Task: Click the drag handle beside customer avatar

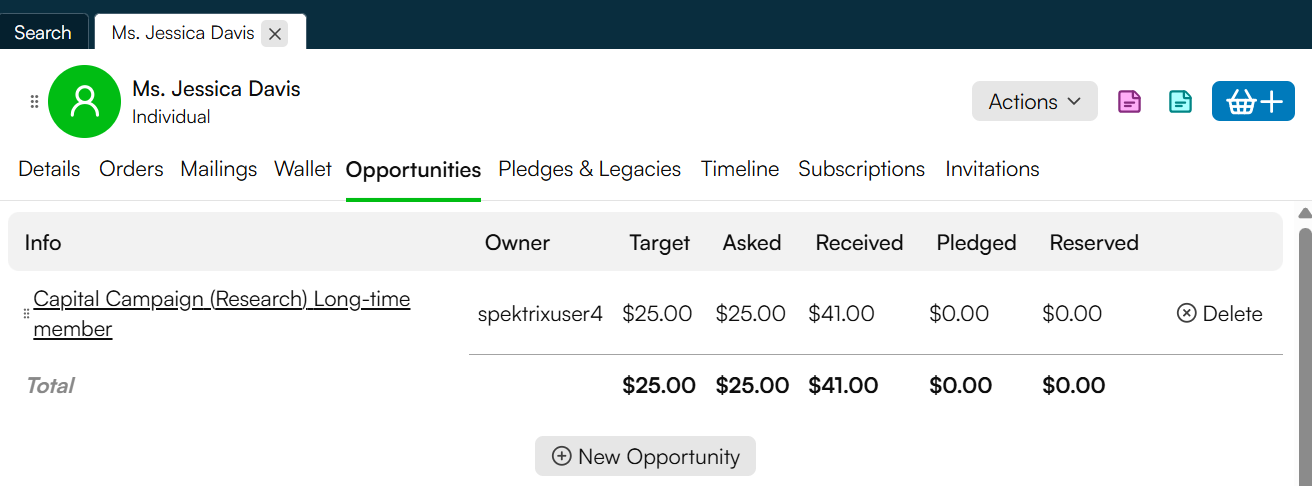Action: 34,101
